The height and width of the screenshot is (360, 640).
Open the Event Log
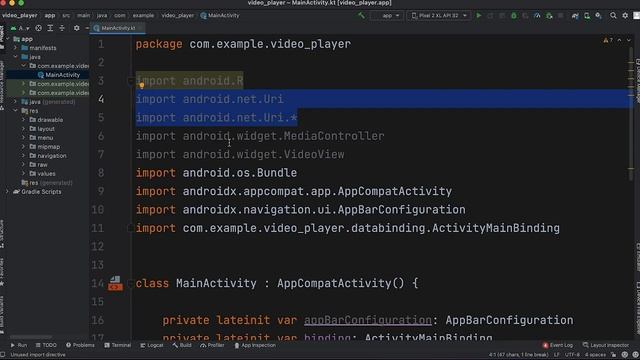click(558, 345)
